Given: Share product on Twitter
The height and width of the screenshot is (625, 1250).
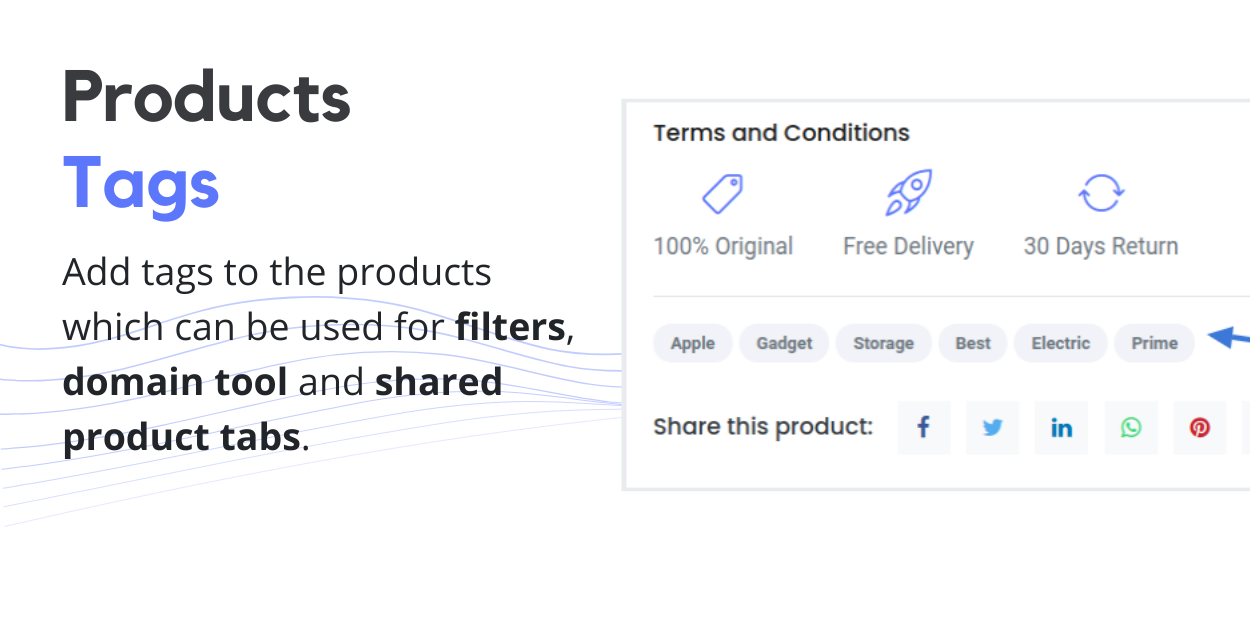Looking at the screenshot, I should (x=992, y=428).
